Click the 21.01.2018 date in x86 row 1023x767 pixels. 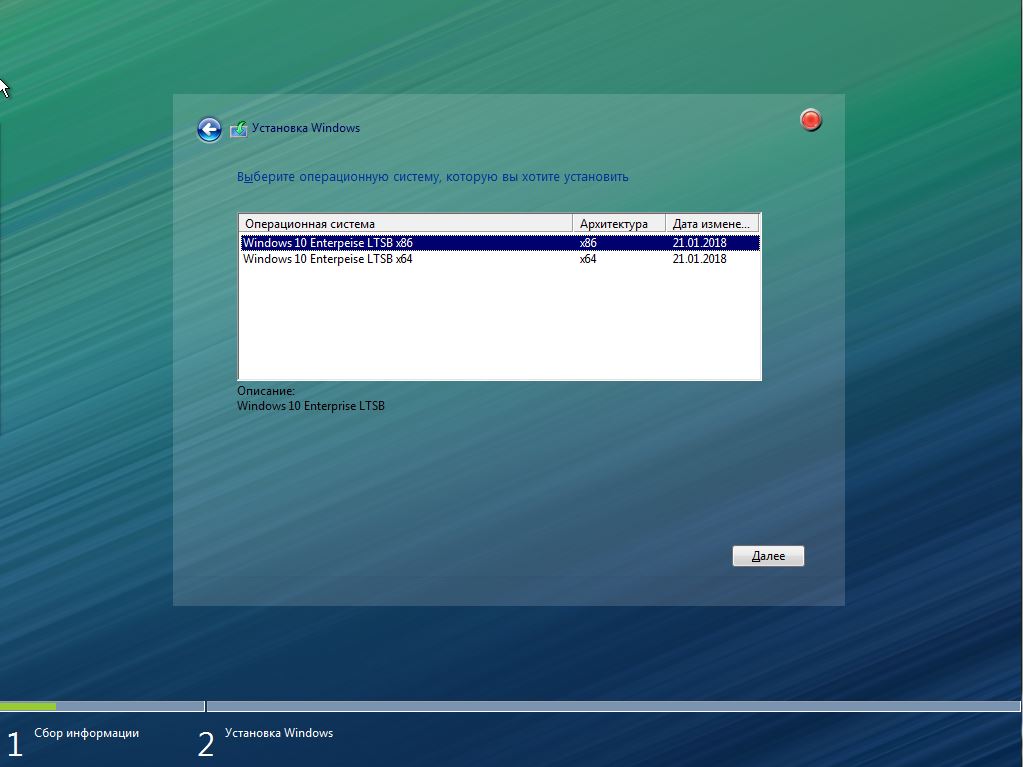(699, 243)
